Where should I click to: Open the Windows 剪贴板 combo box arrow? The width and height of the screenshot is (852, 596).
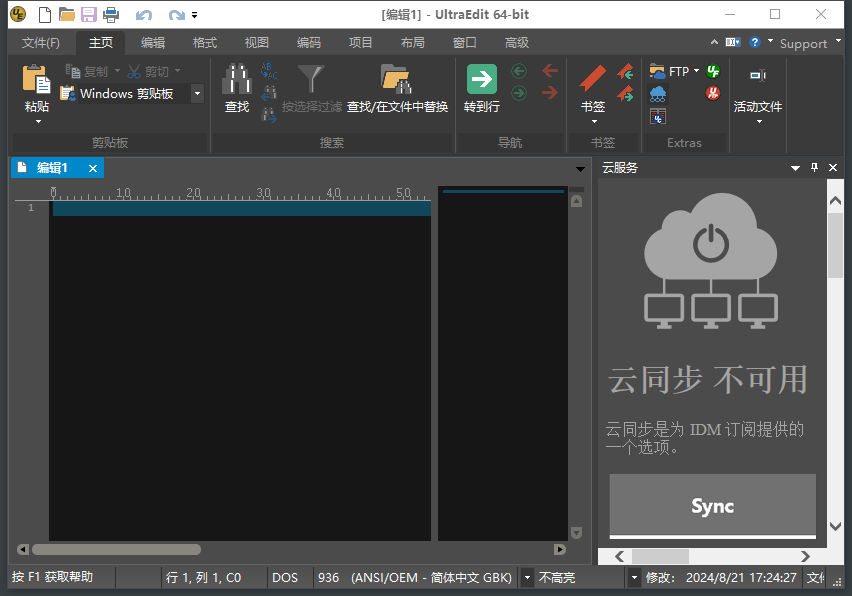pyautogui.click(x=197, y=93)
